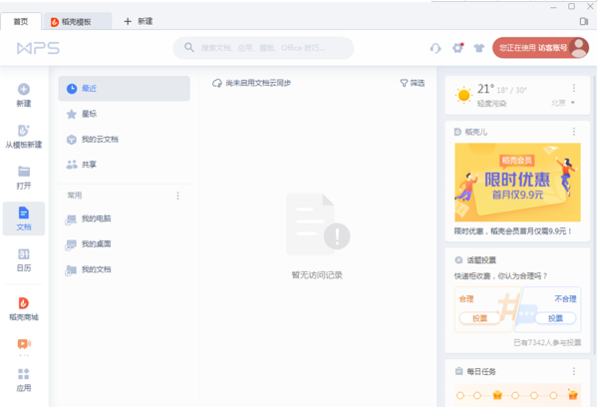Viewport: 600px width, 419px height.
Task: Click the right panel scrollbar
Action: [595, 214]
